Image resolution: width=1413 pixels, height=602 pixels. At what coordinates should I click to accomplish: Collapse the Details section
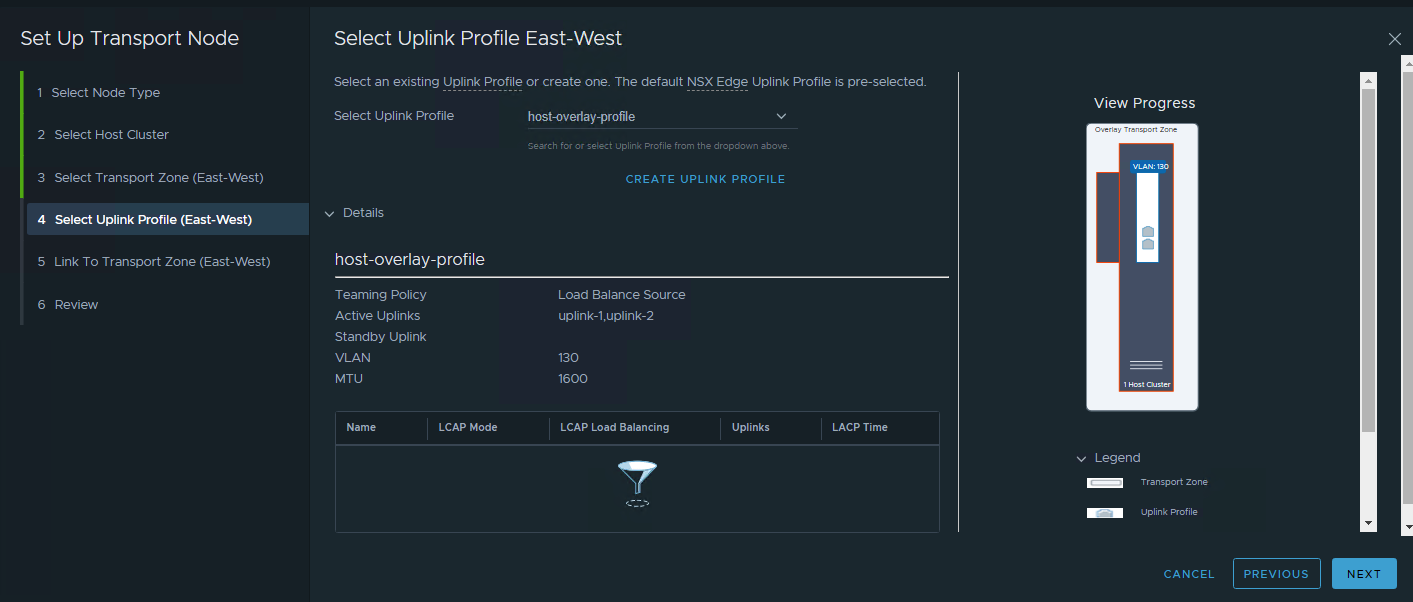pyautogui.click(x=330, y=213)
